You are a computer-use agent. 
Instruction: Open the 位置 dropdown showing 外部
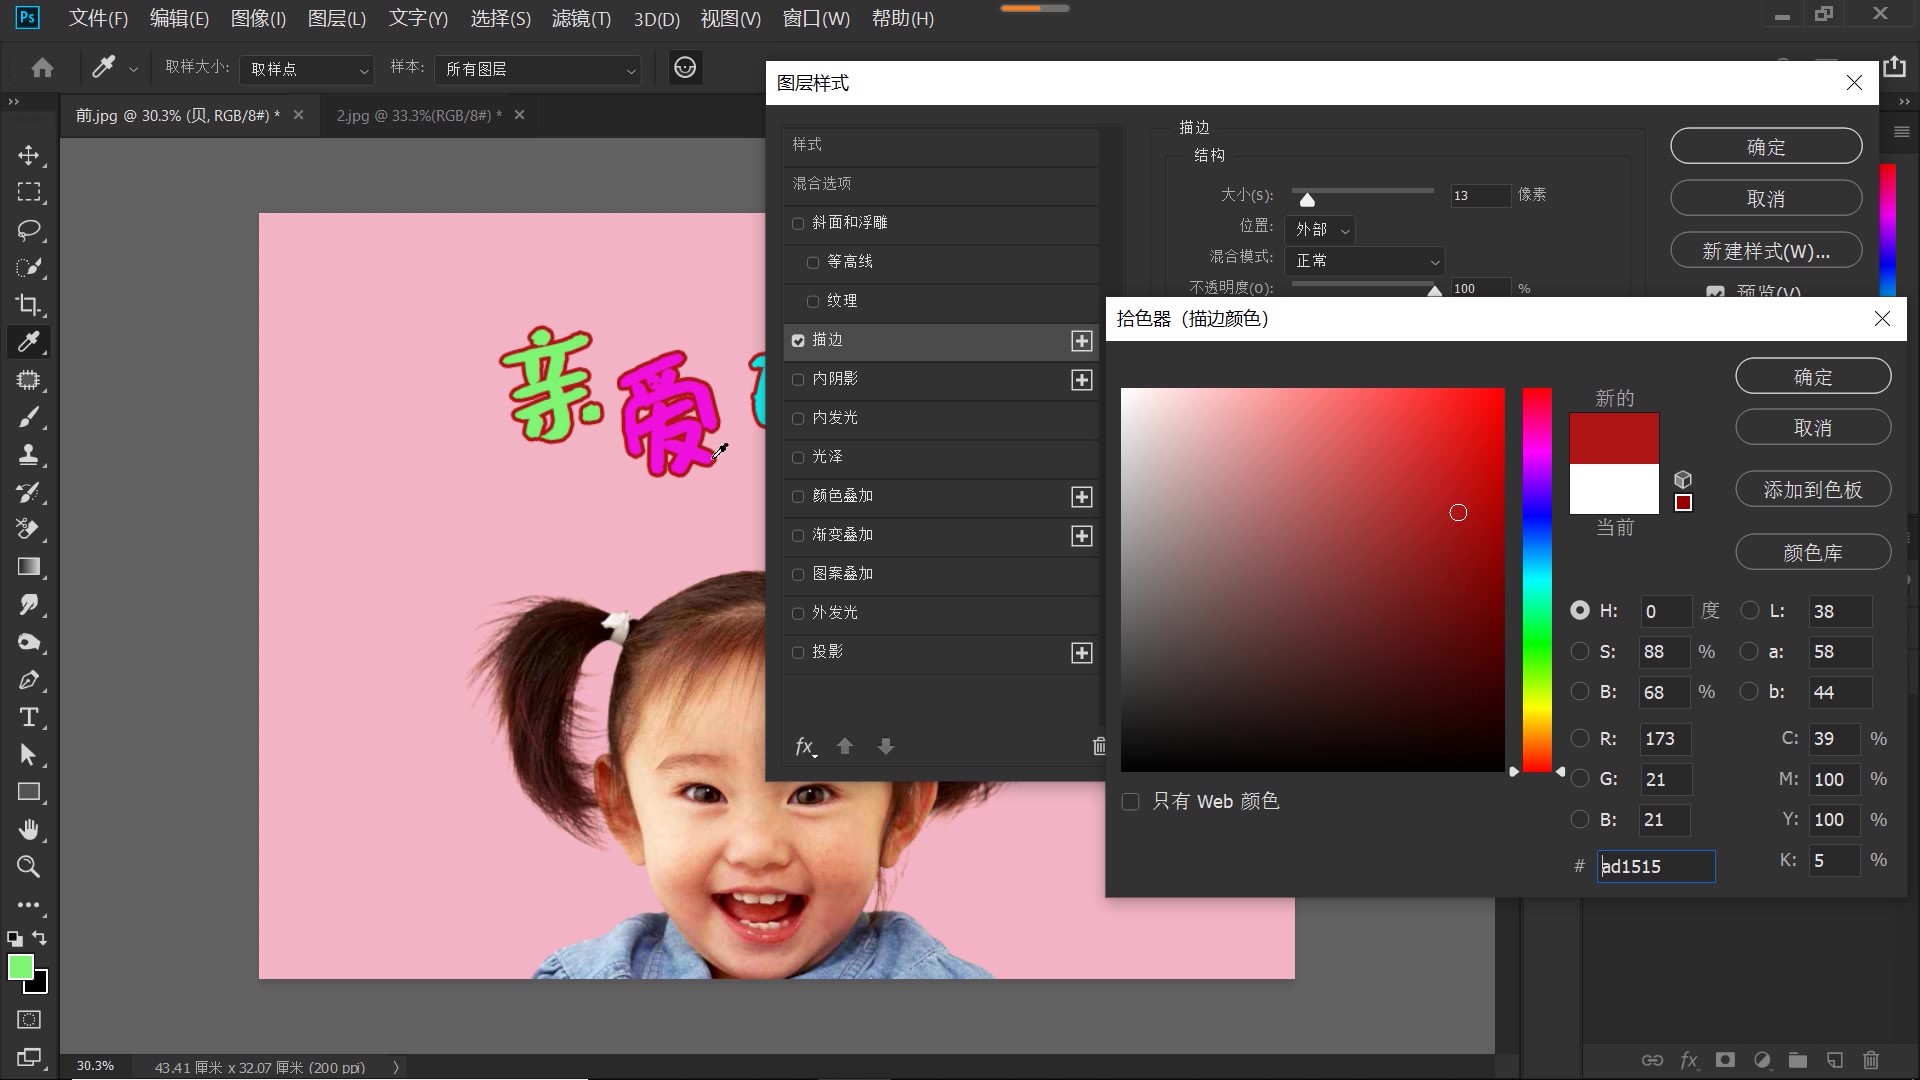click(1318, 229)
